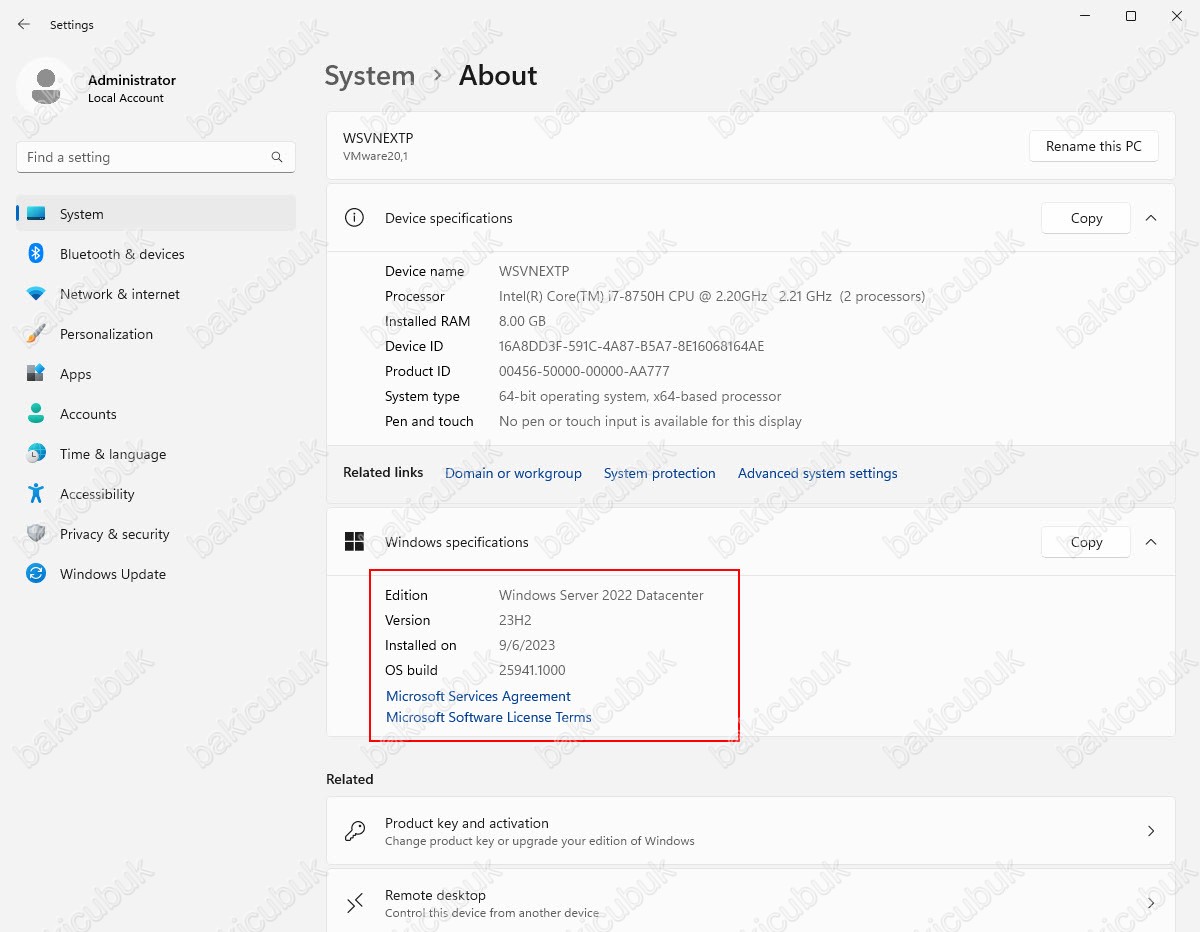
Task: Open Accounts settings
Action: (x=156, y=414)
